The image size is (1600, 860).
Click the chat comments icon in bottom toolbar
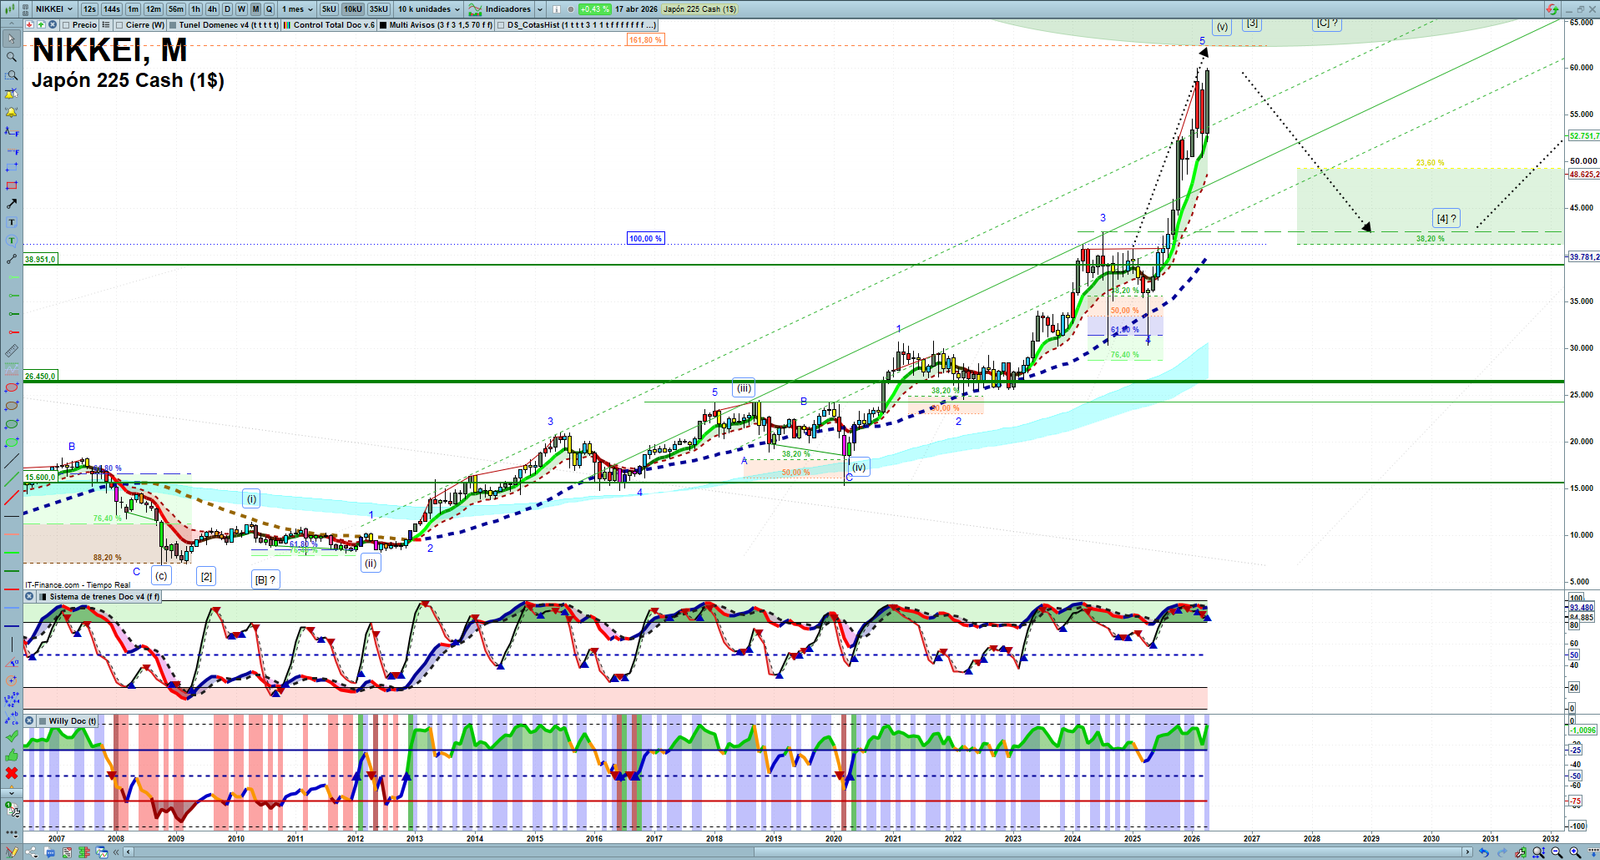50,852
